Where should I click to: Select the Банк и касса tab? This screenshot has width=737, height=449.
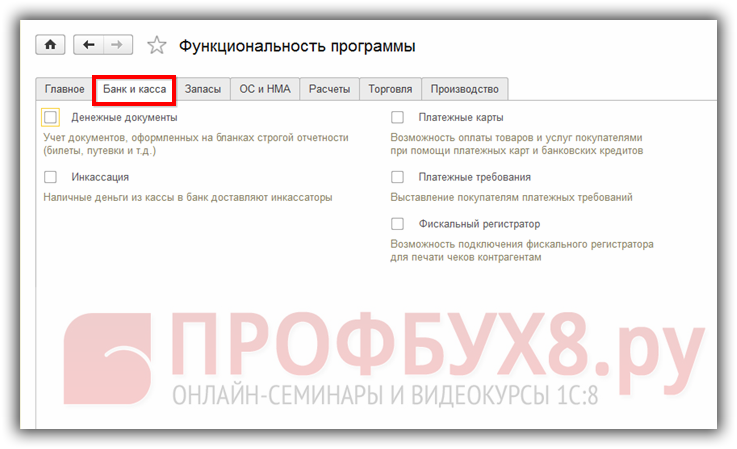click(x=134, y=89)
